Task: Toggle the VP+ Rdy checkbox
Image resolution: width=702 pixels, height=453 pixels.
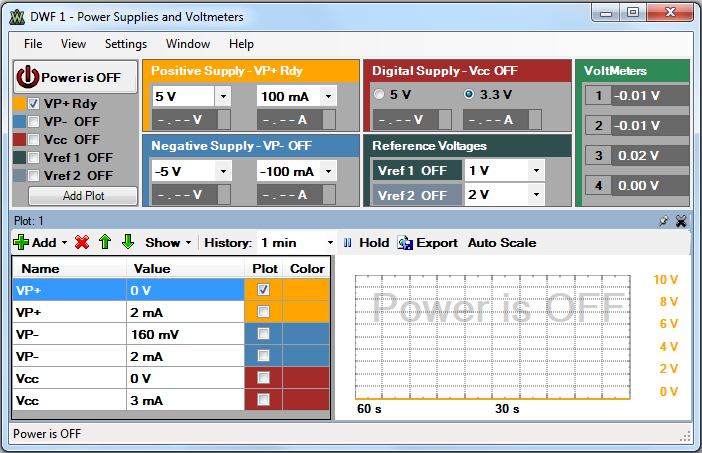Action: click(34, 104)
